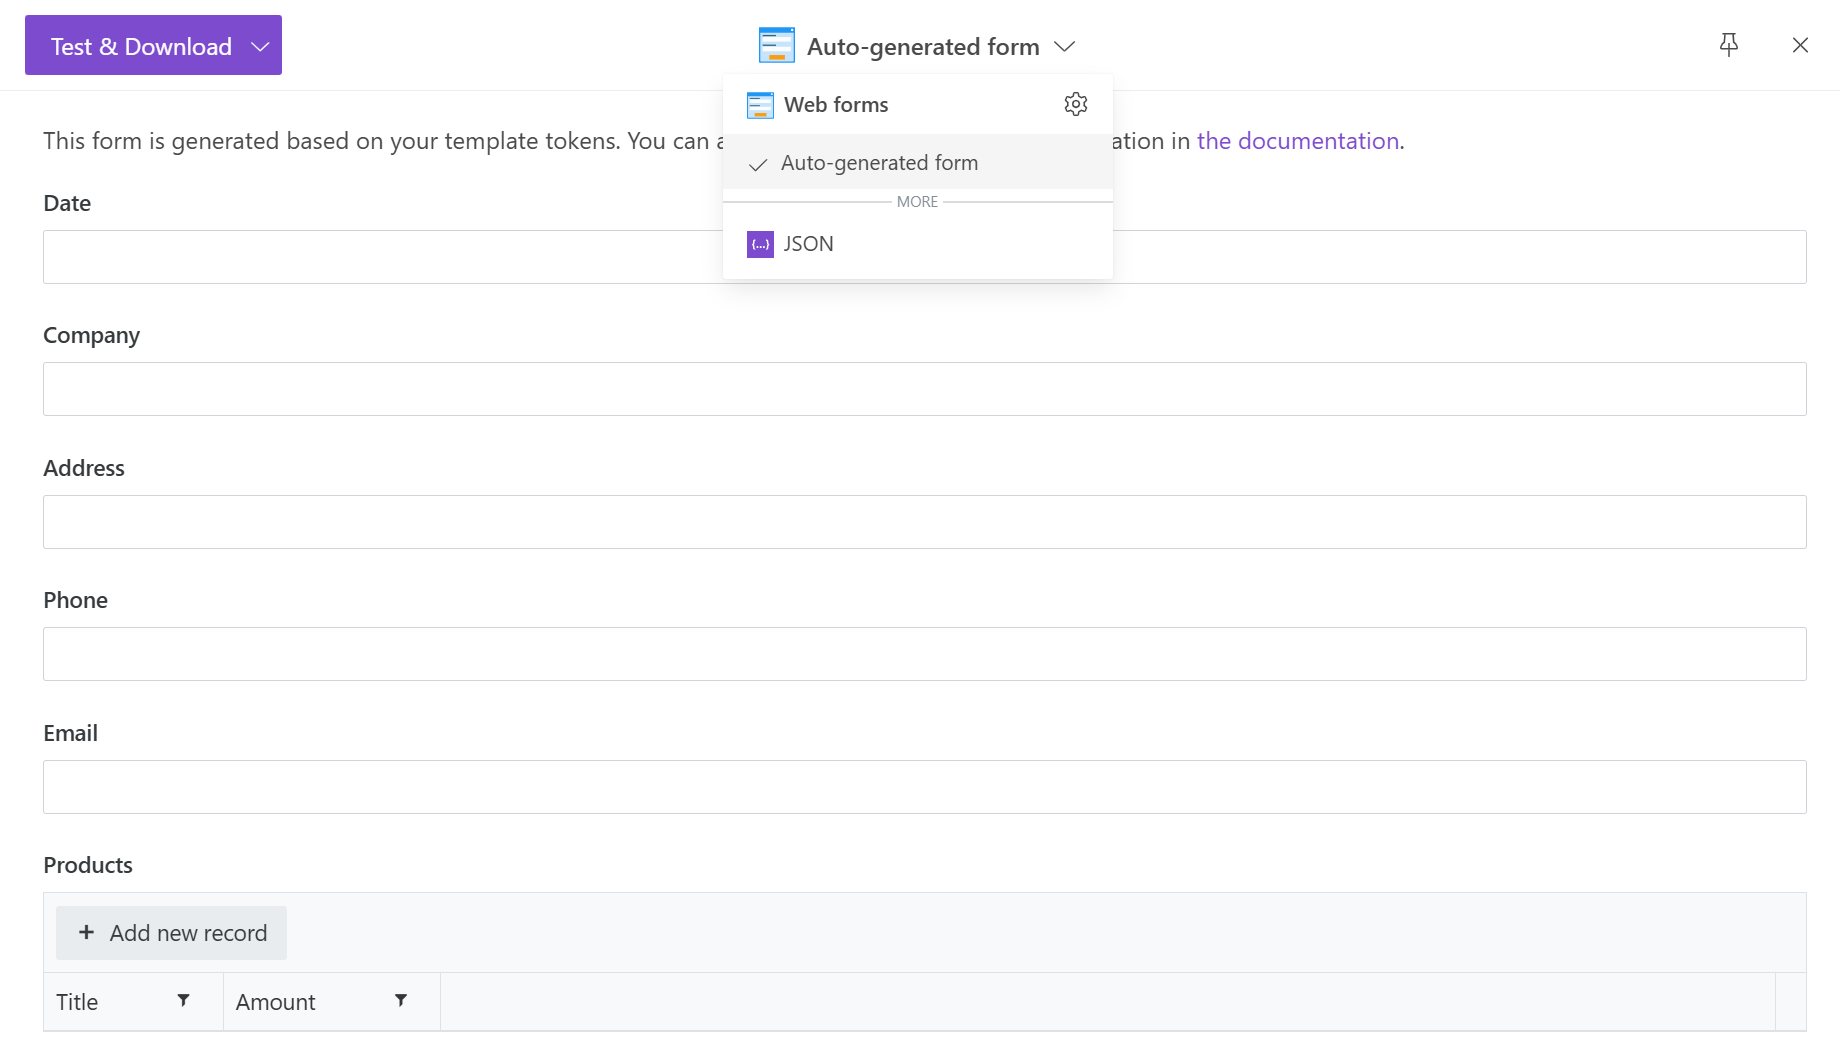Focus the Company input field

point(924,389)
